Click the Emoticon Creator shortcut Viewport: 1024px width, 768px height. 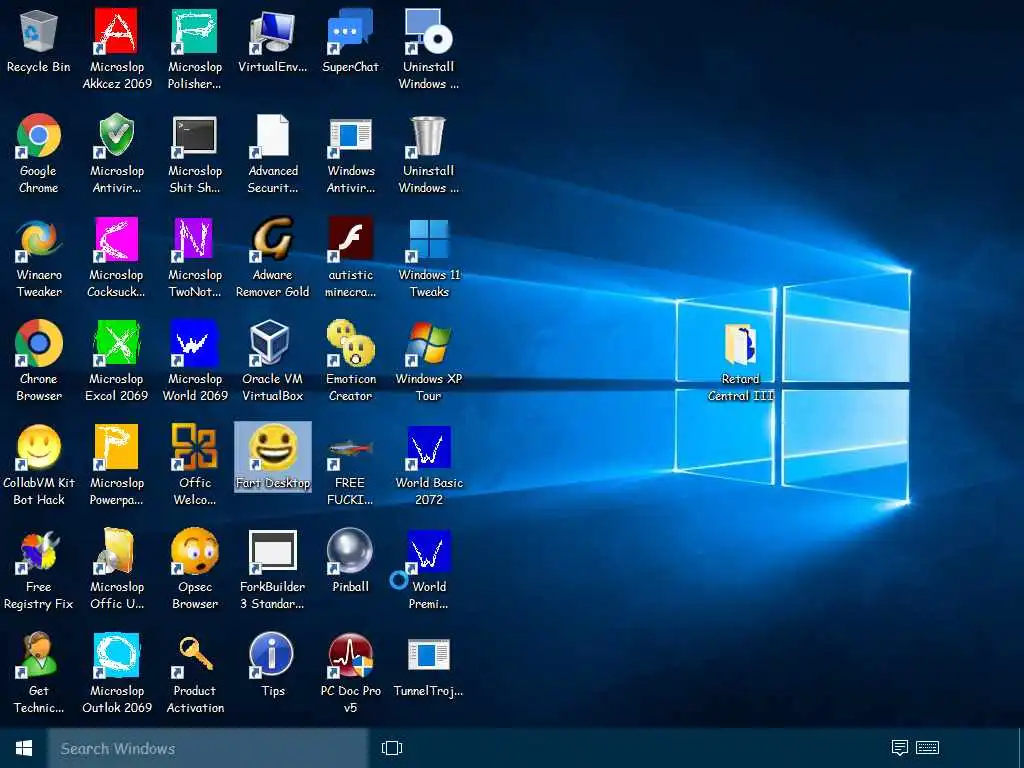[351, 361]
